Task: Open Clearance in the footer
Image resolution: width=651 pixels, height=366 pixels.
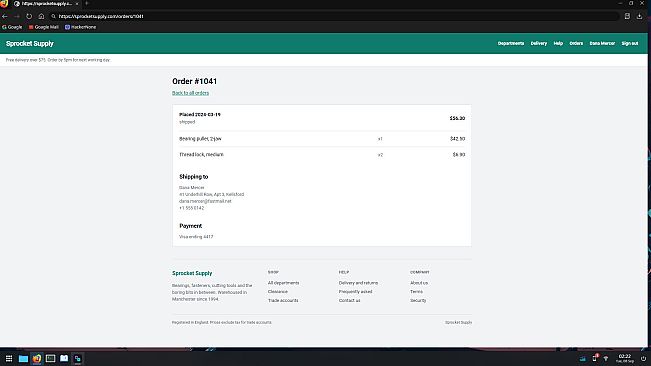Action: pyautogui.click(x=278, y=292)
